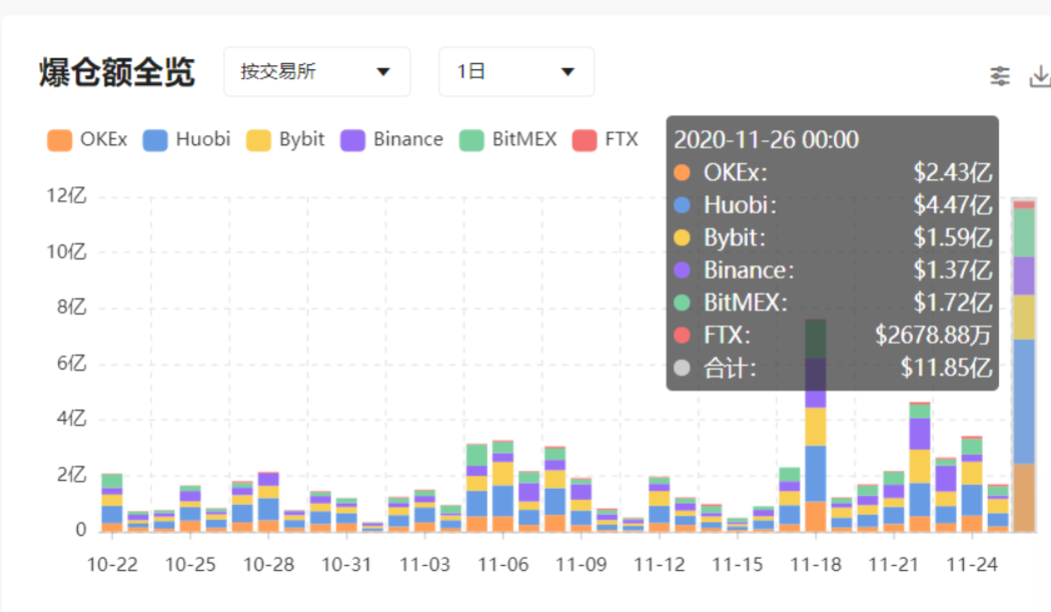Open the 1日 interval dropdown
The height and width of the screenshot is (612, 1051).
516,72
